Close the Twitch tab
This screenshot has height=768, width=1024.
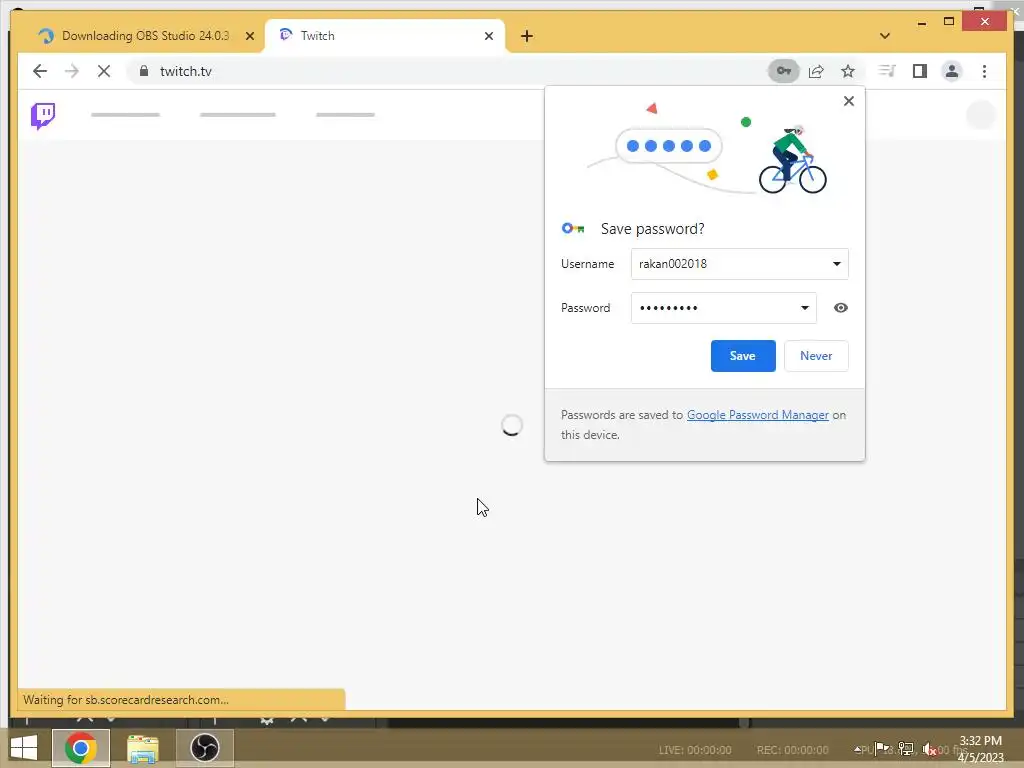488,36
